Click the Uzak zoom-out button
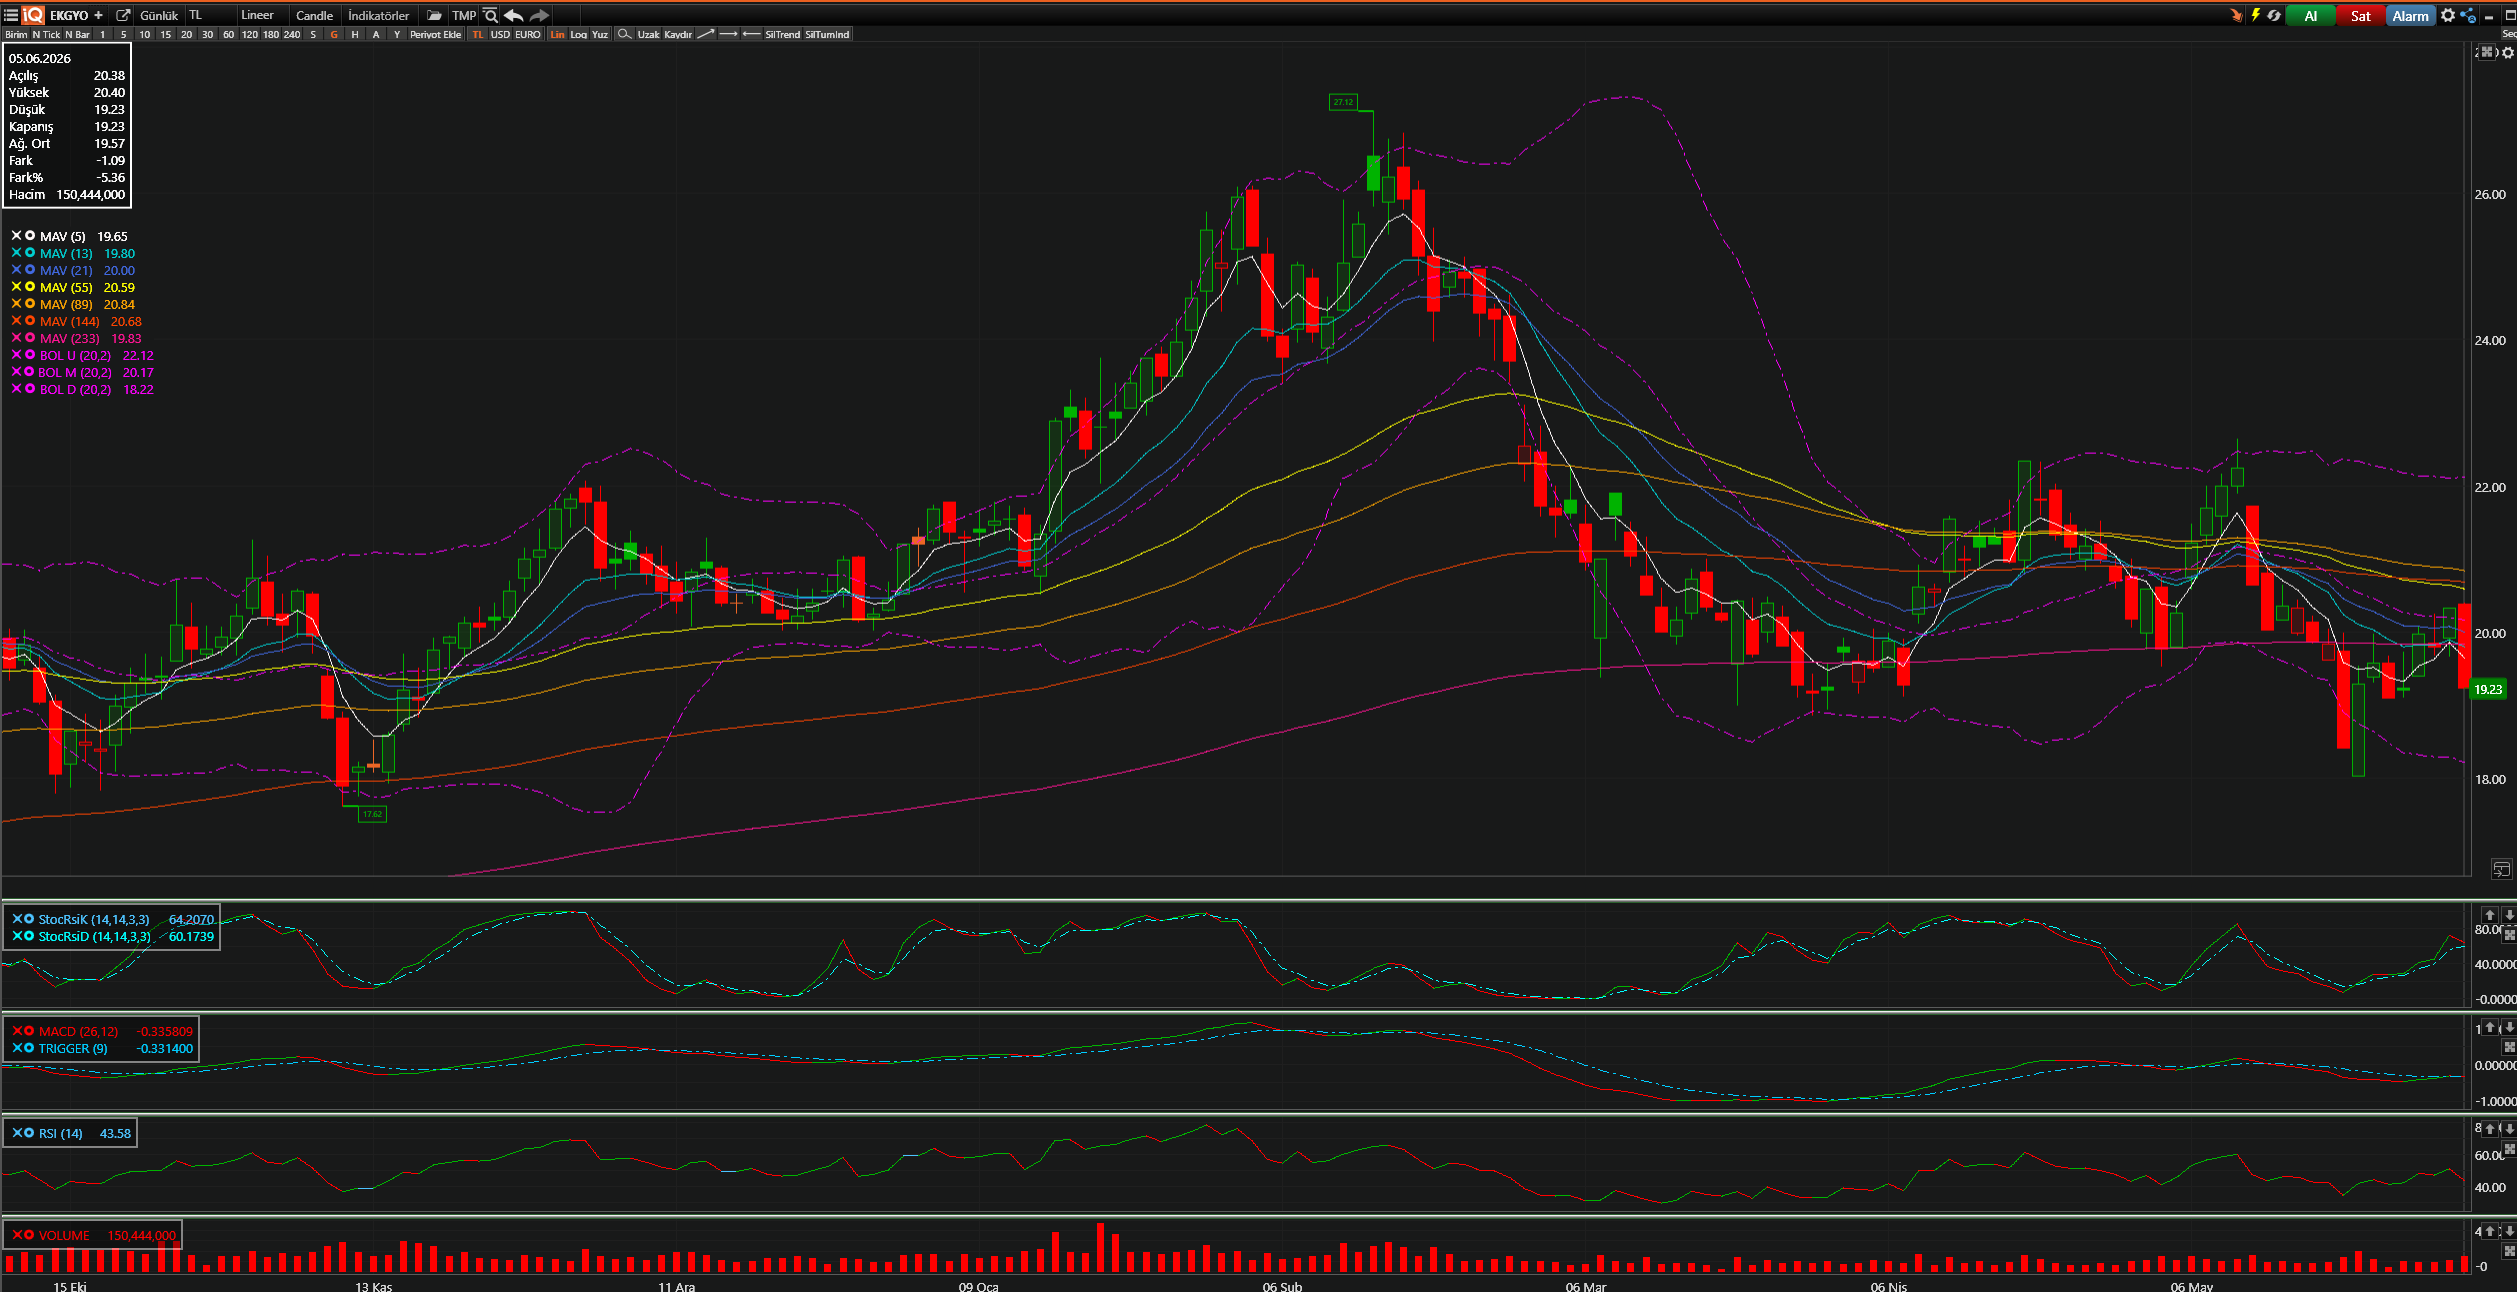This screenshot has height=1292, width=2517. click(x=648, y=34)
